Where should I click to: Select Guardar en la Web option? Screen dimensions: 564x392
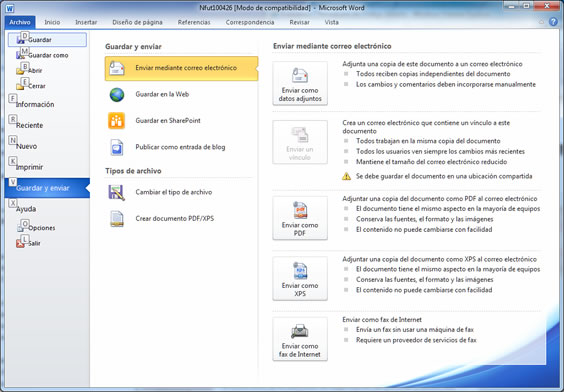click(182, 95)
